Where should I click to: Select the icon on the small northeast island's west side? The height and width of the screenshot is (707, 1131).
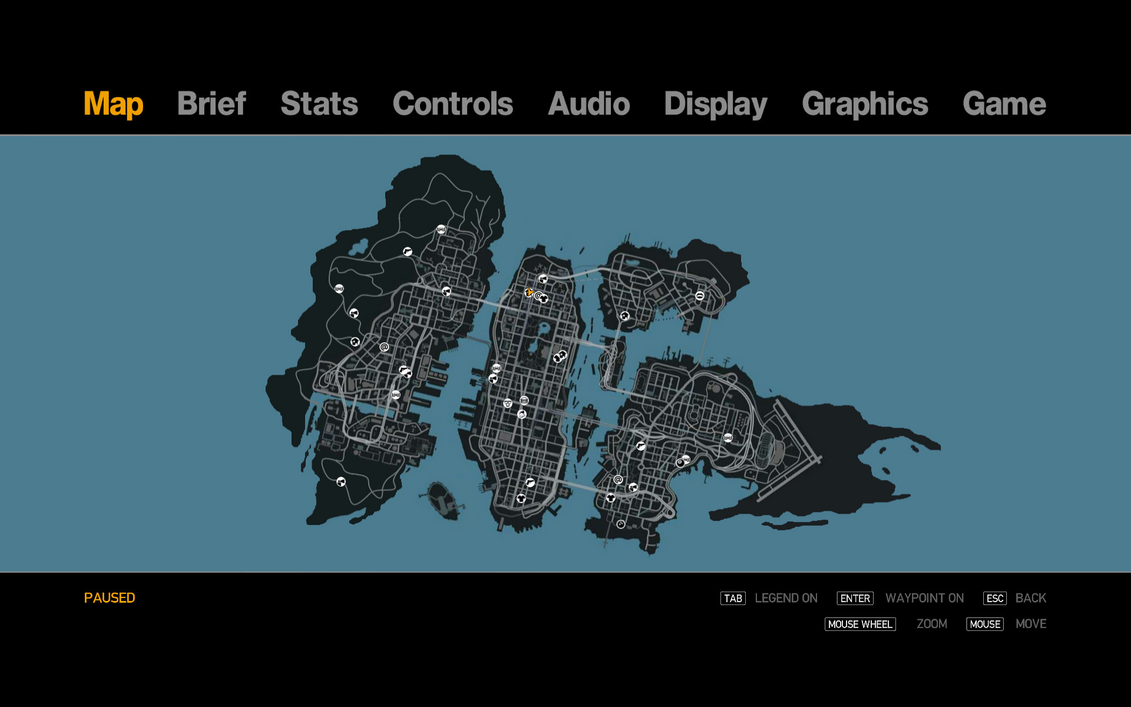point(625,316)
